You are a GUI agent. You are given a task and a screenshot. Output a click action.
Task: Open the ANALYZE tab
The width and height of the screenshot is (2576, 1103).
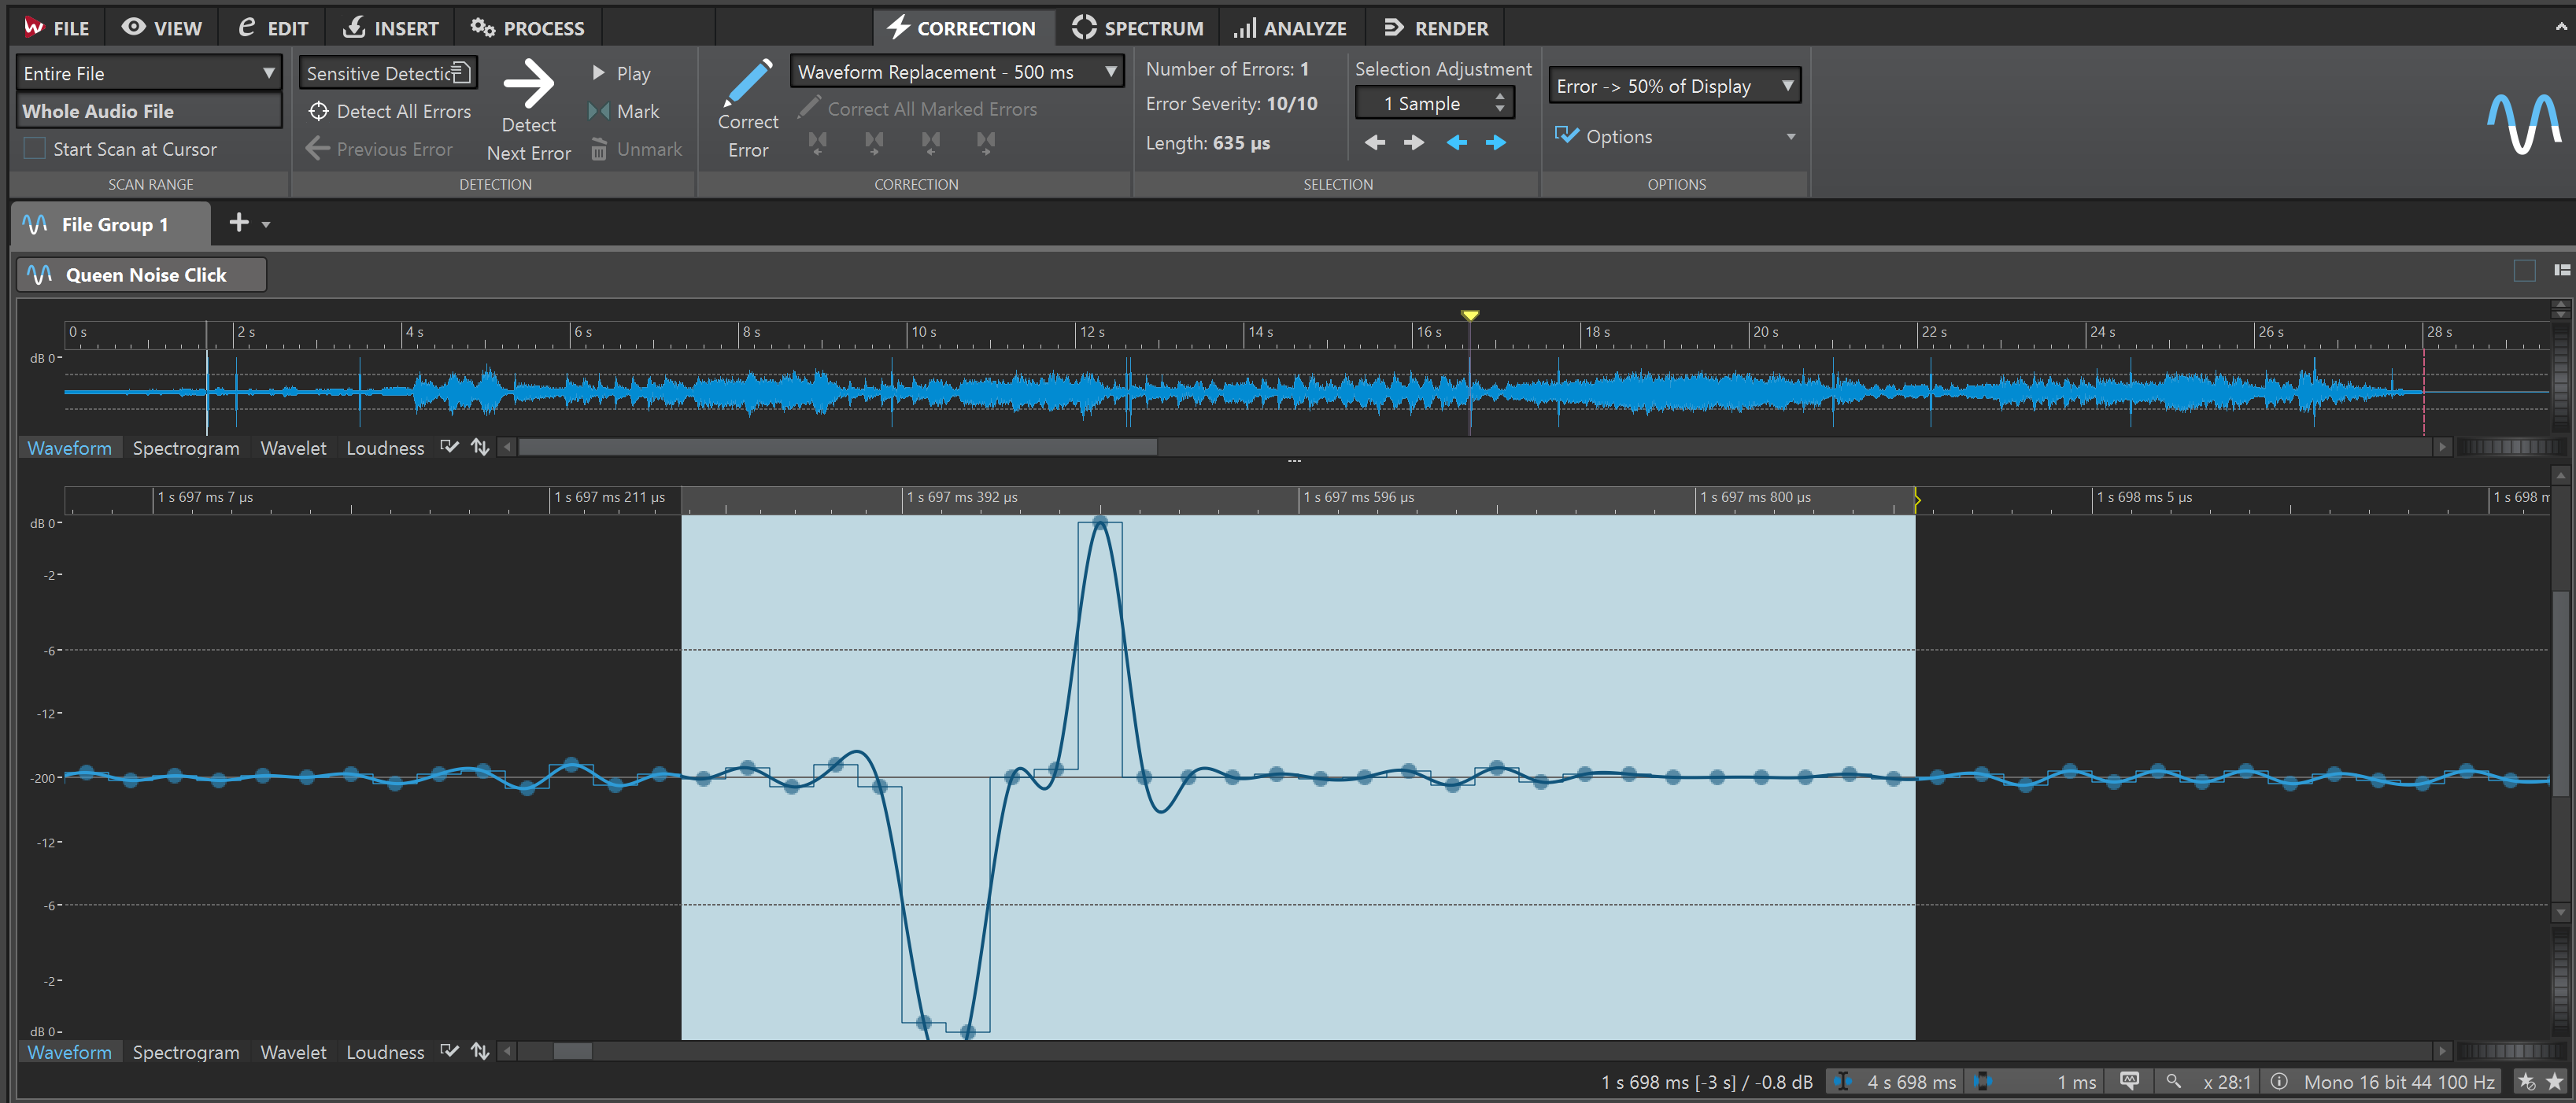(1290, 28)
